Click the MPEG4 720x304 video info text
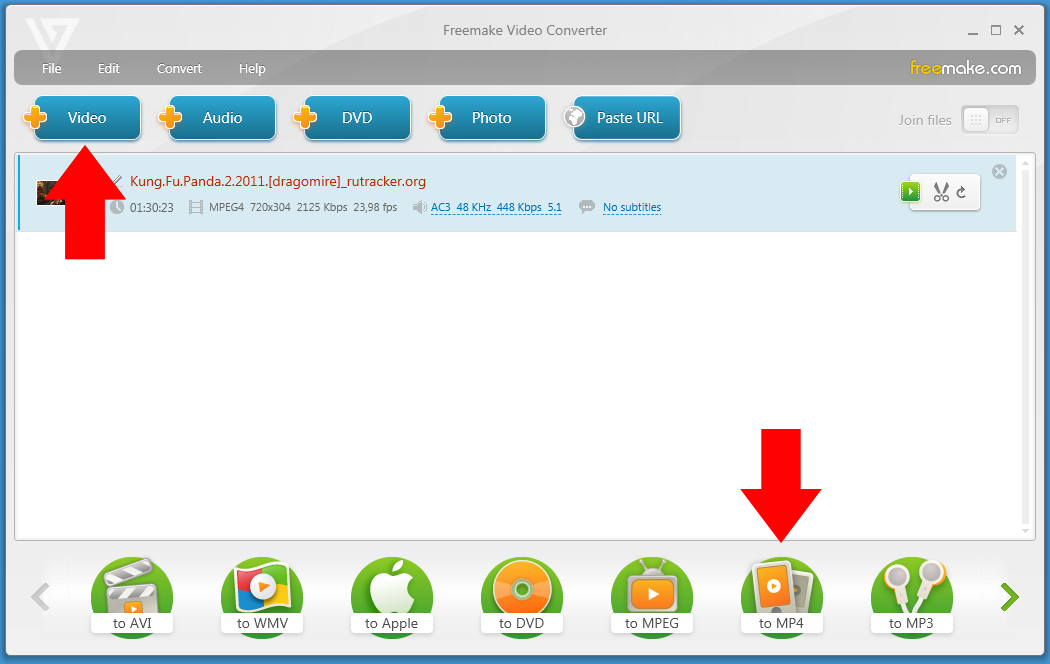Viewport: 1050px width, 664px height. [x=303, y=208]
